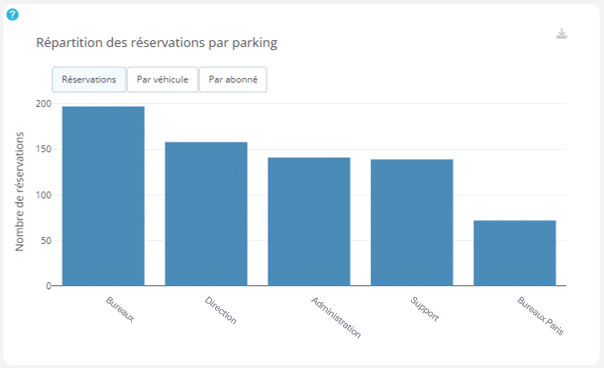Click the Direction axis label
This screenshot has height=368, width=604.
pyautogui.click(x=220, y=310)
